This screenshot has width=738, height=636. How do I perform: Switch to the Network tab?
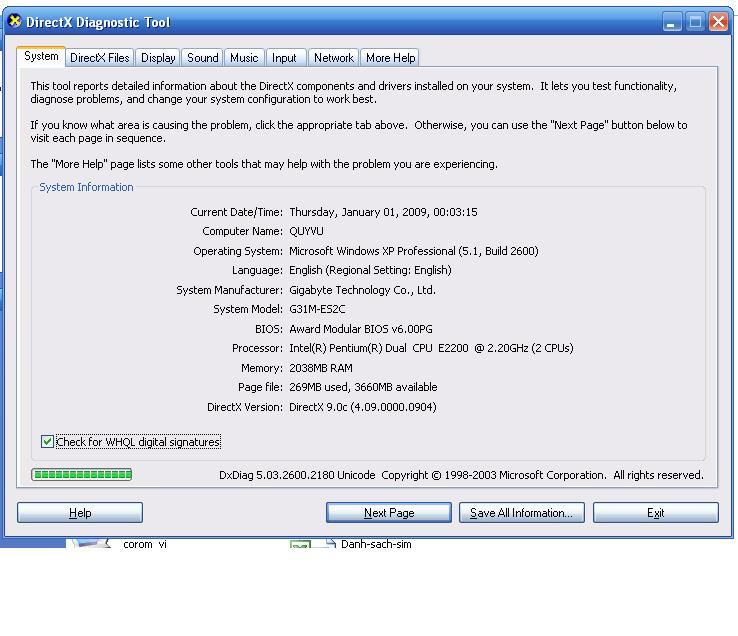[x=333, y=58]
